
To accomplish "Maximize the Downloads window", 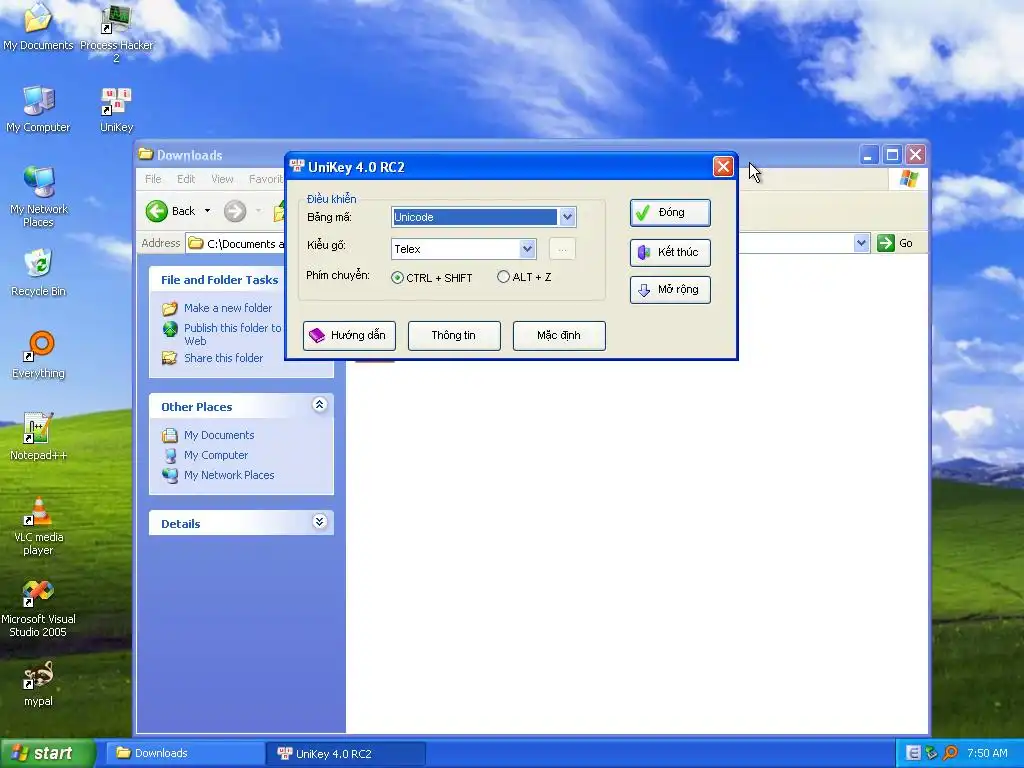I will [892, 155].
